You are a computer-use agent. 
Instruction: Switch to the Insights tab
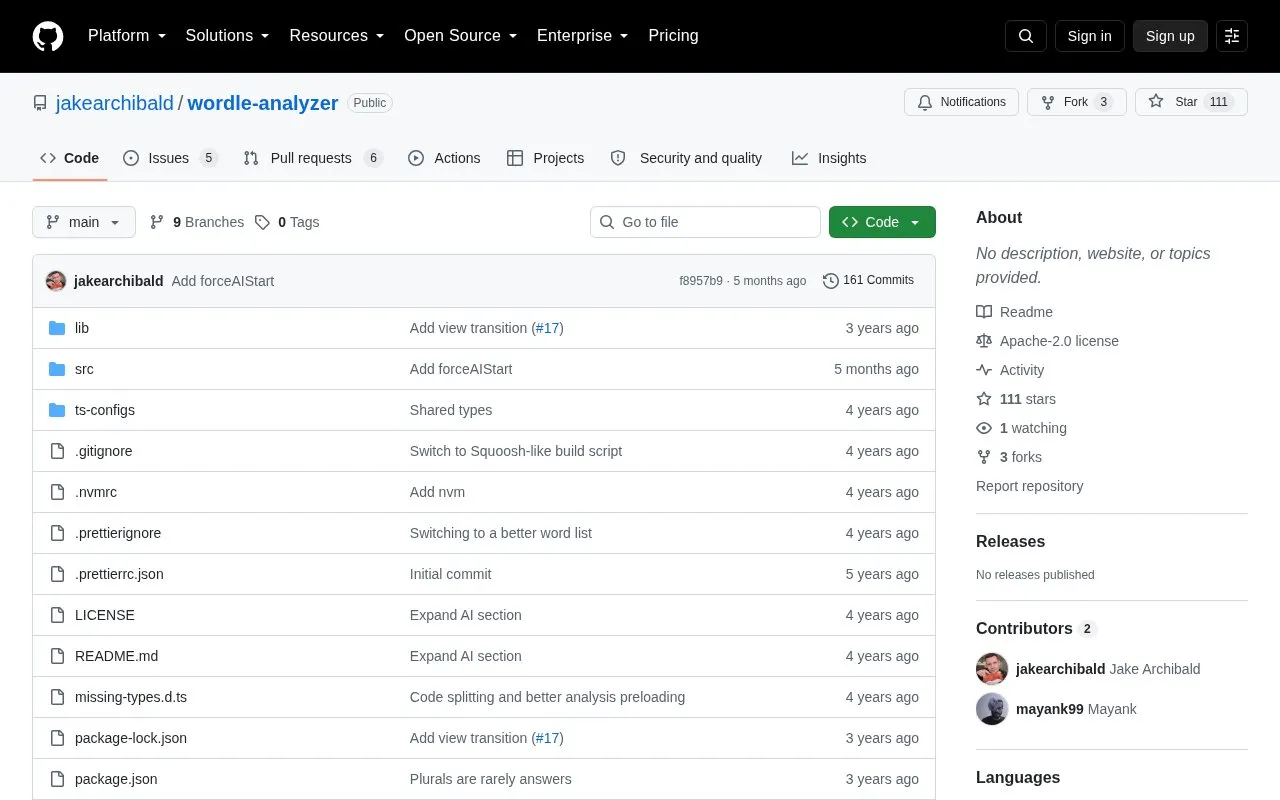829,158
